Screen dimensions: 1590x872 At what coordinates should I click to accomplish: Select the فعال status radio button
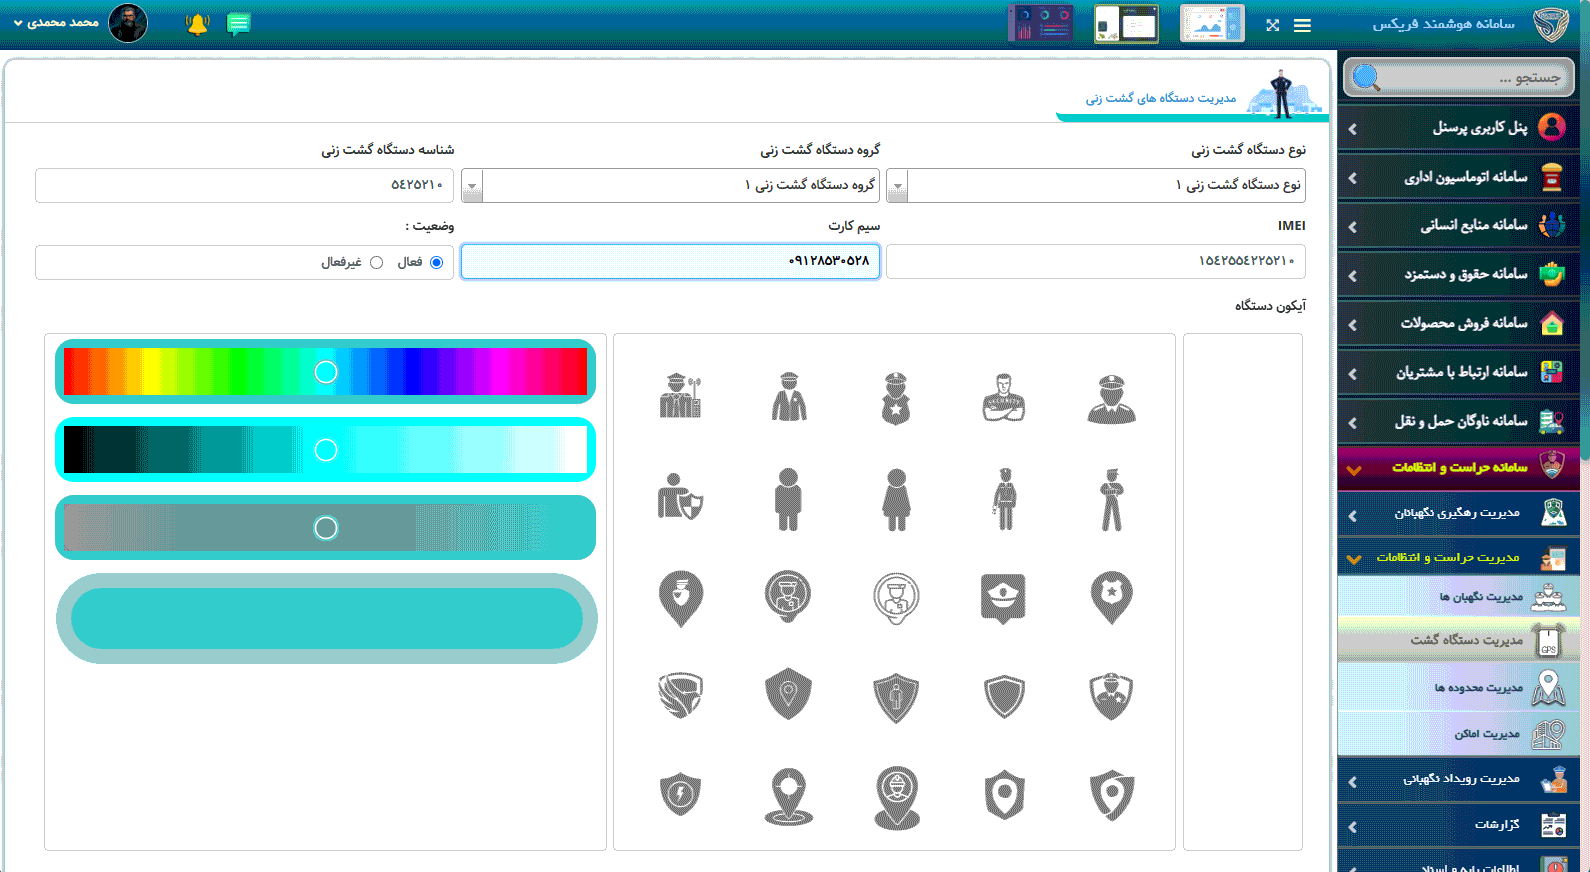[436, 263]
